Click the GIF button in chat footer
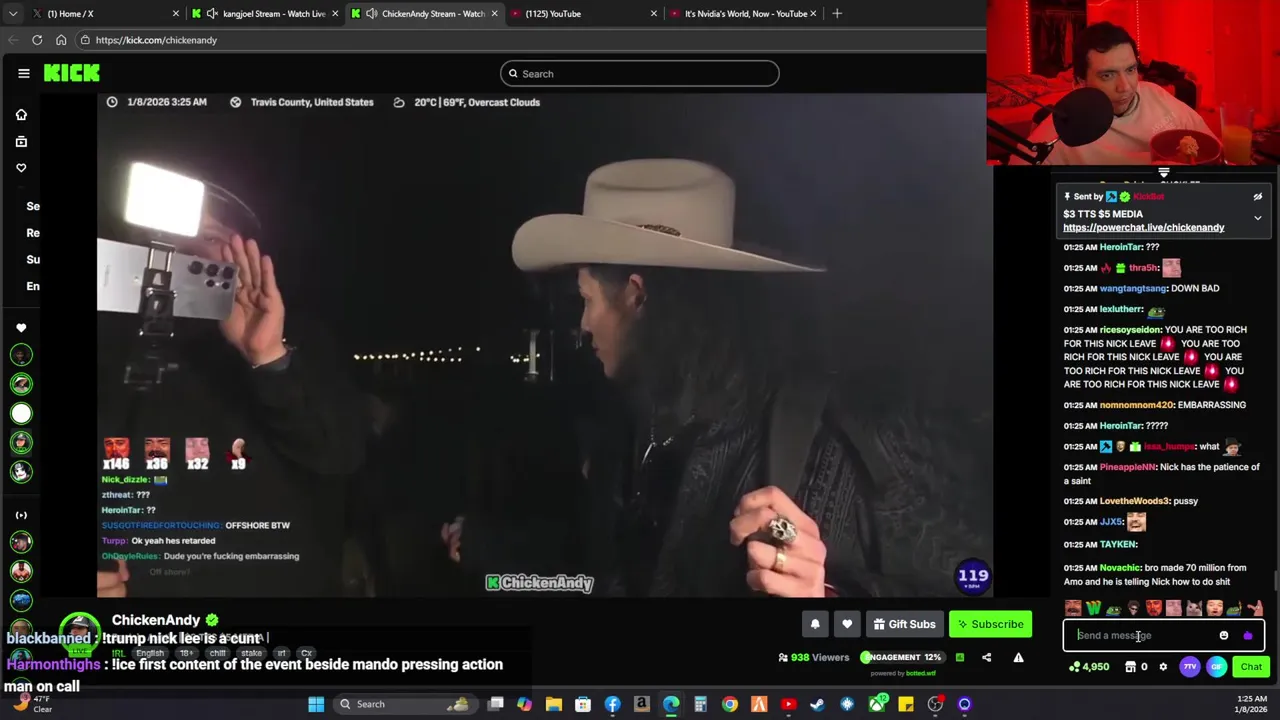1280x720 pixels. coord(1216,667)
